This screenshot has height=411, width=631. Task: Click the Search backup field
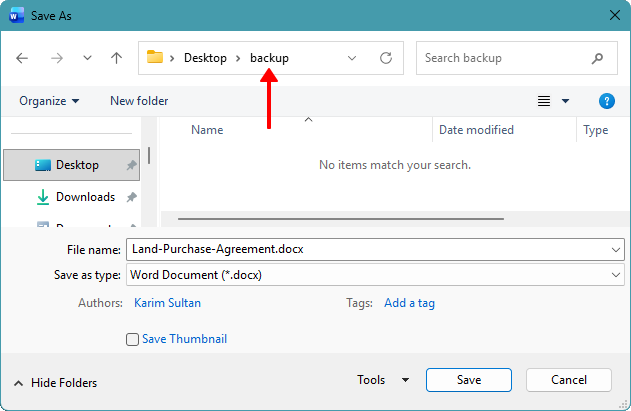pos(517,58)
